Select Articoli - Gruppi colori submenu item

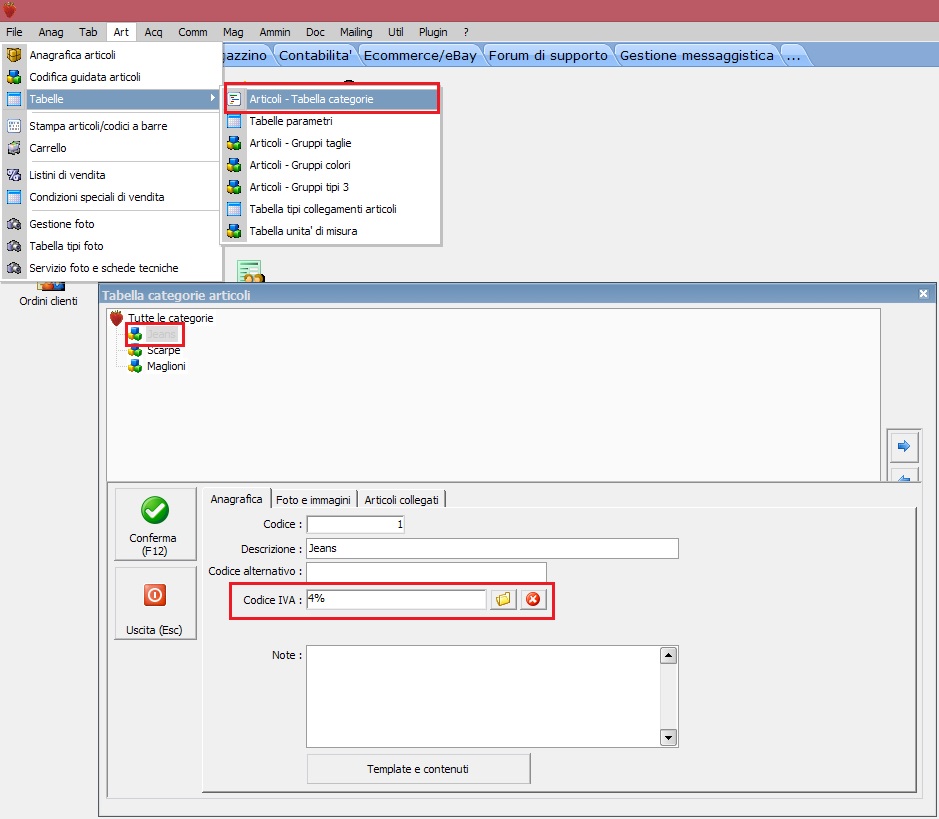click(x=332, y=165)
